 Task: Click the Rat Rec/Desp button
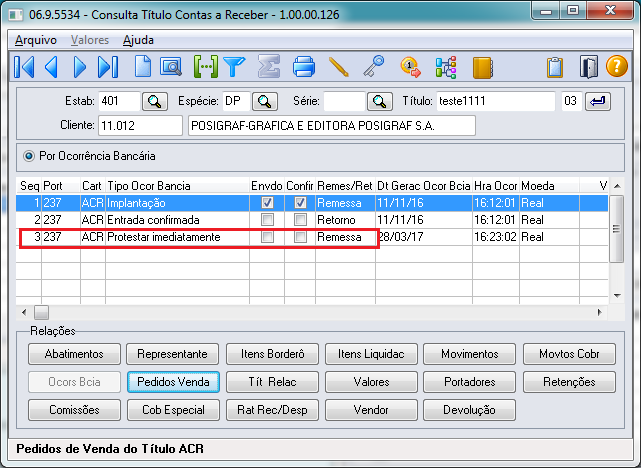pos(272,410)
